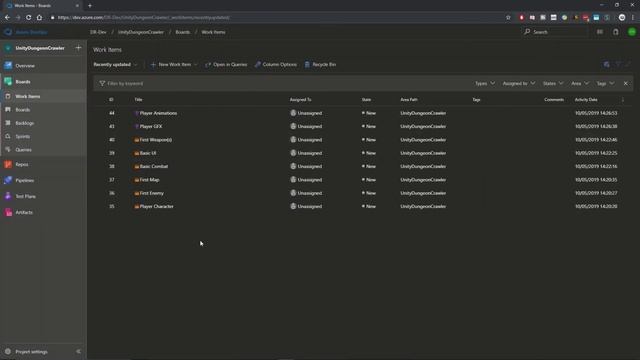The image size is (640, 360).
Task: Open the work list icon in the header
Action: (600, 32)
